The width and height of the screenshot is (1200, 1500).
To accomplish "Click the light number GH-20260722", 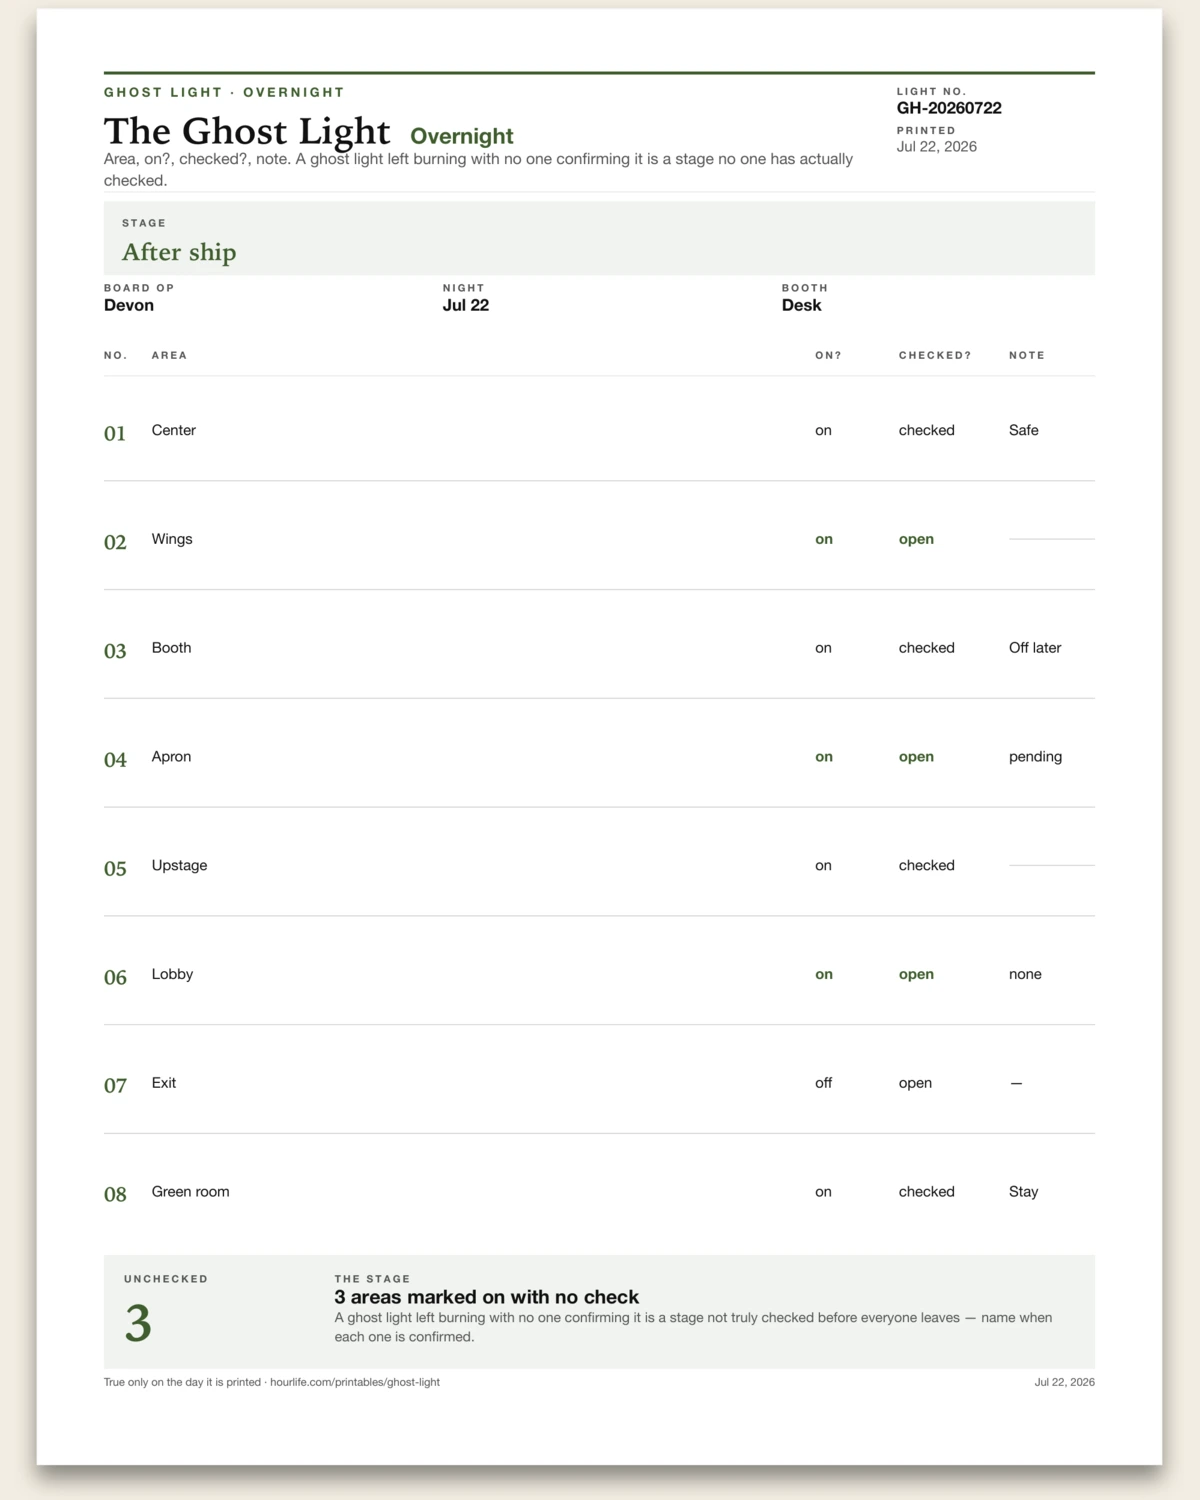I will pyautogui.click(x=949, y=108).
